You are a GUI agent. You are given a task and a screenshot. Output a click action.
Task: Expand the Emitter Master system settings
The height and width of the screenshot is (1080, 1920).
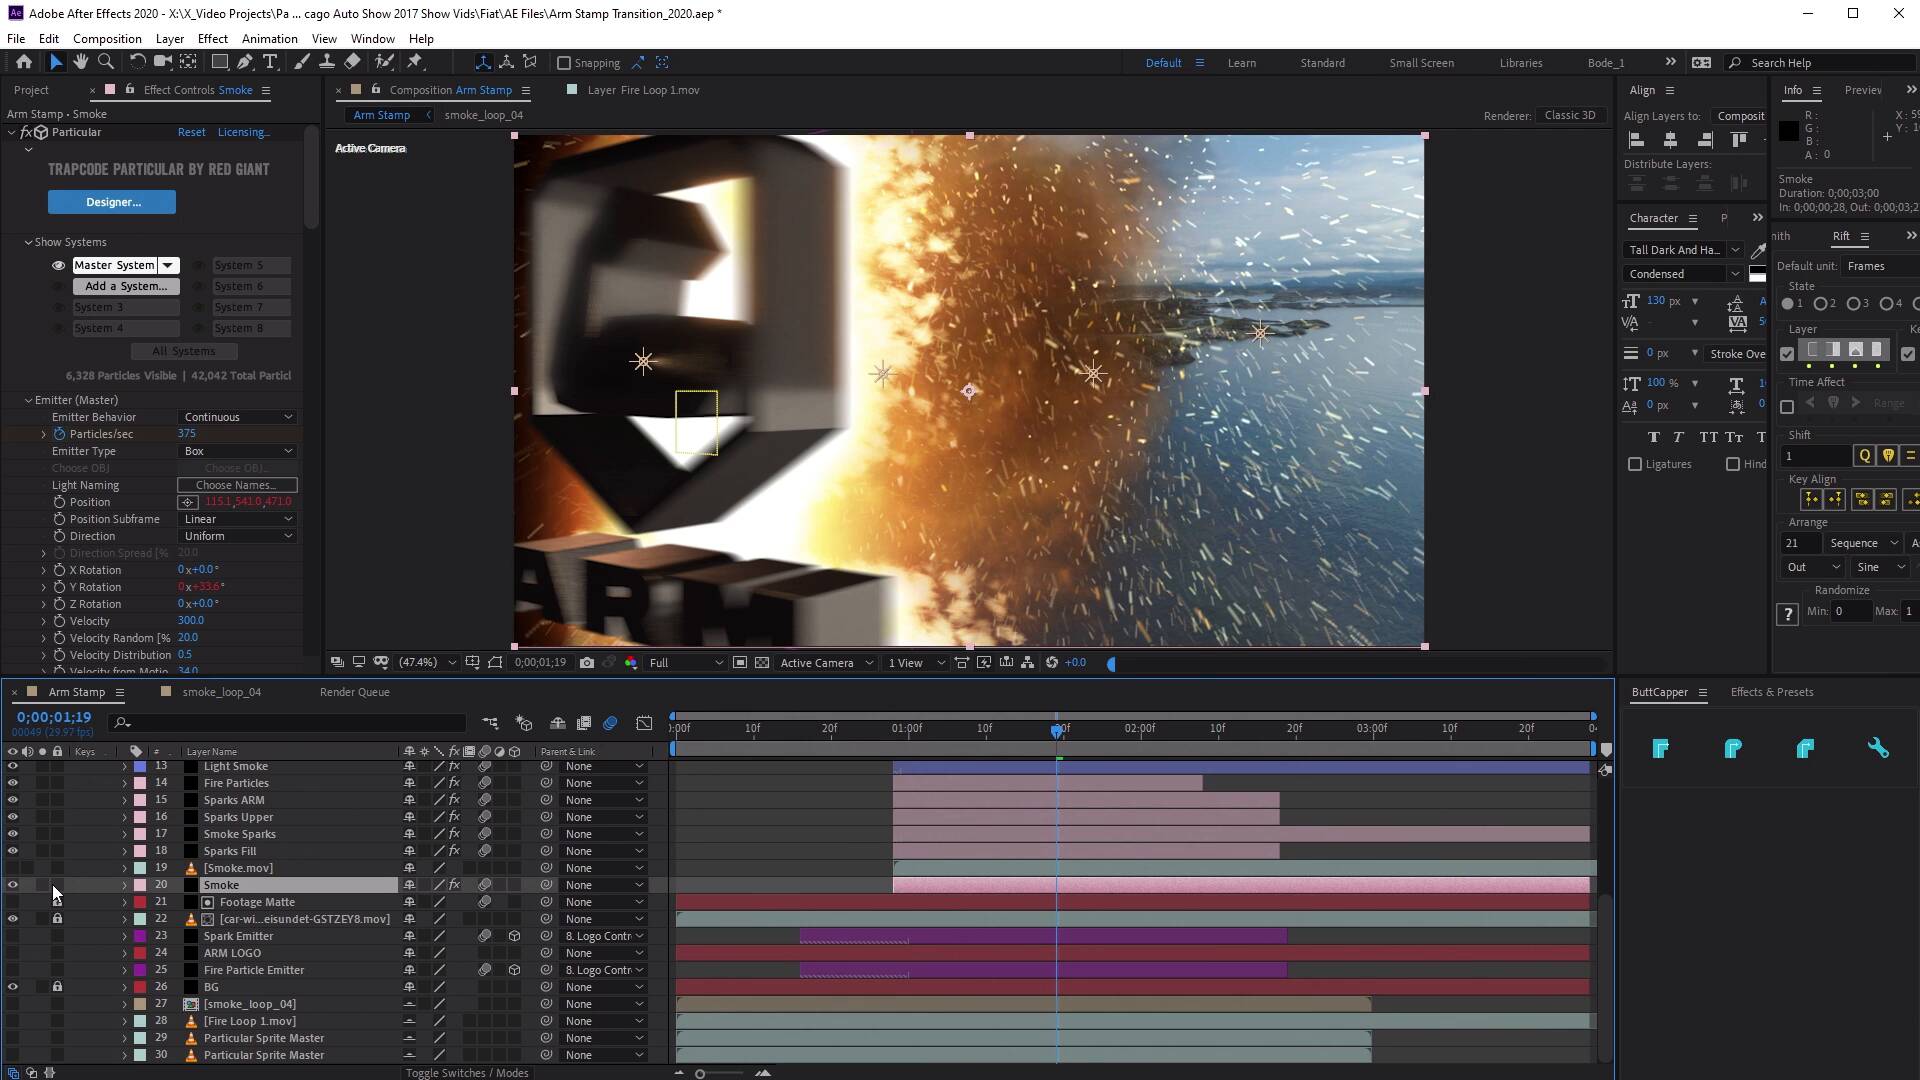[x=28, y=400]
